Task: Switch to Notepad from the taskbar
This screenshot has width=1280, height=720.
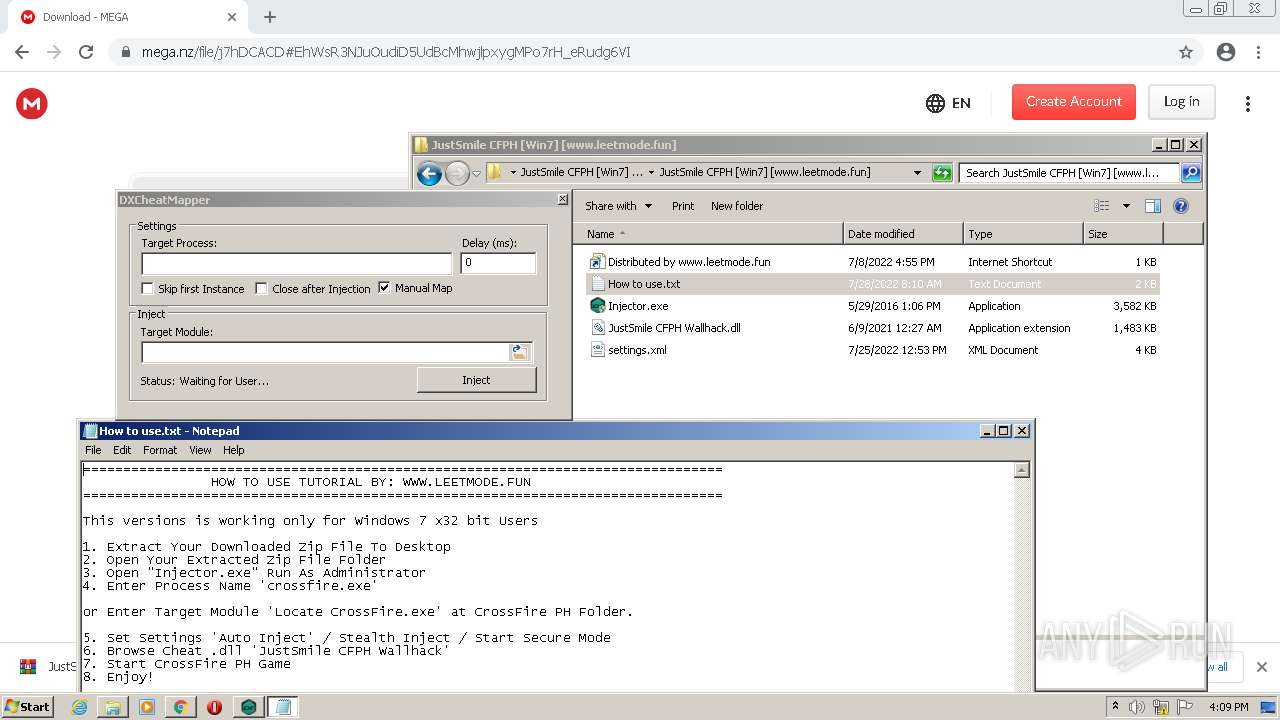Action: [x=283, y=707]
